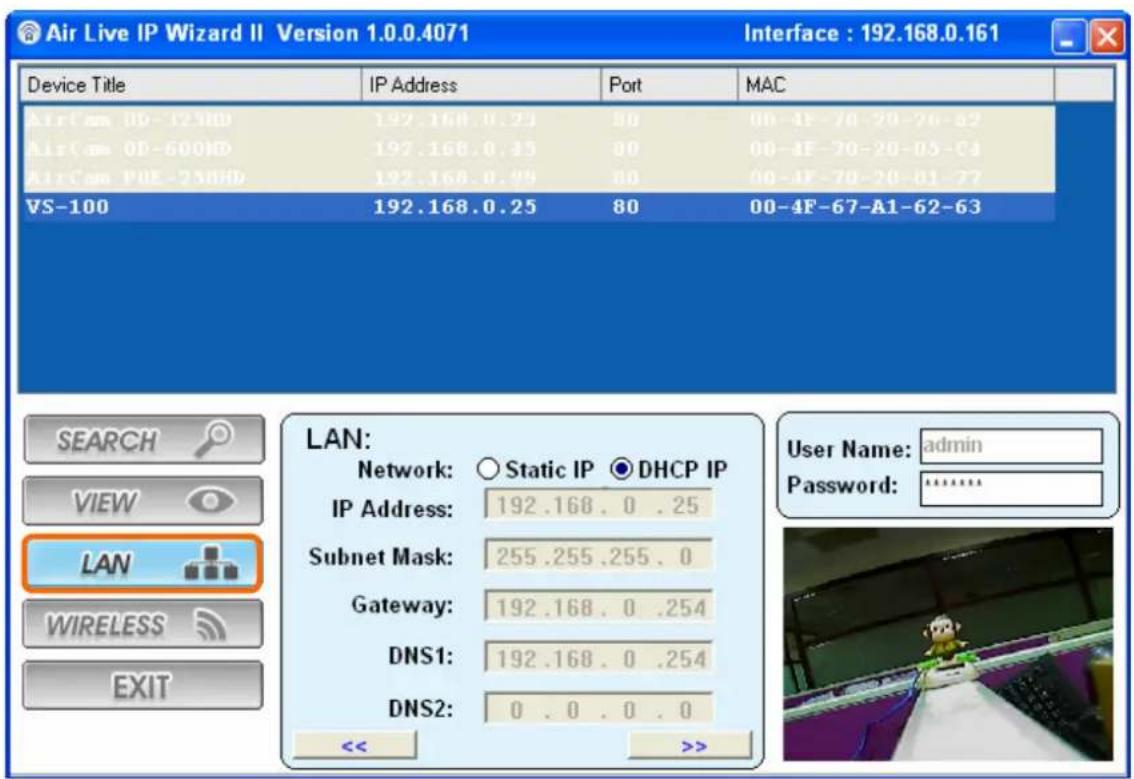
Task: Click the User Name field
Action: point(1011,446)
